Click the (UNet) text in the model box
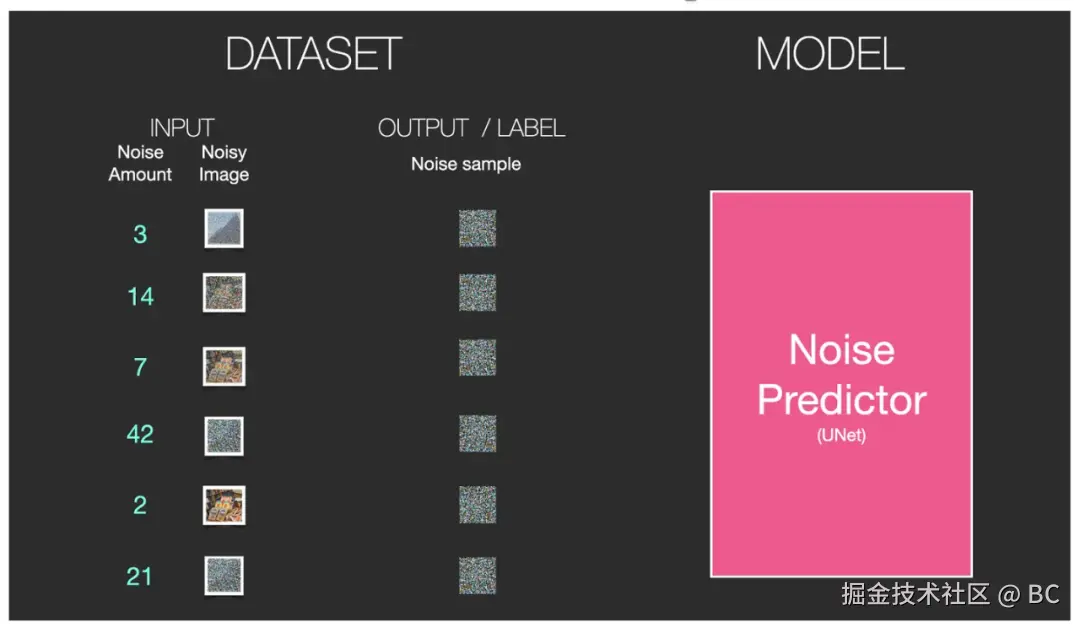 [841, 435]
